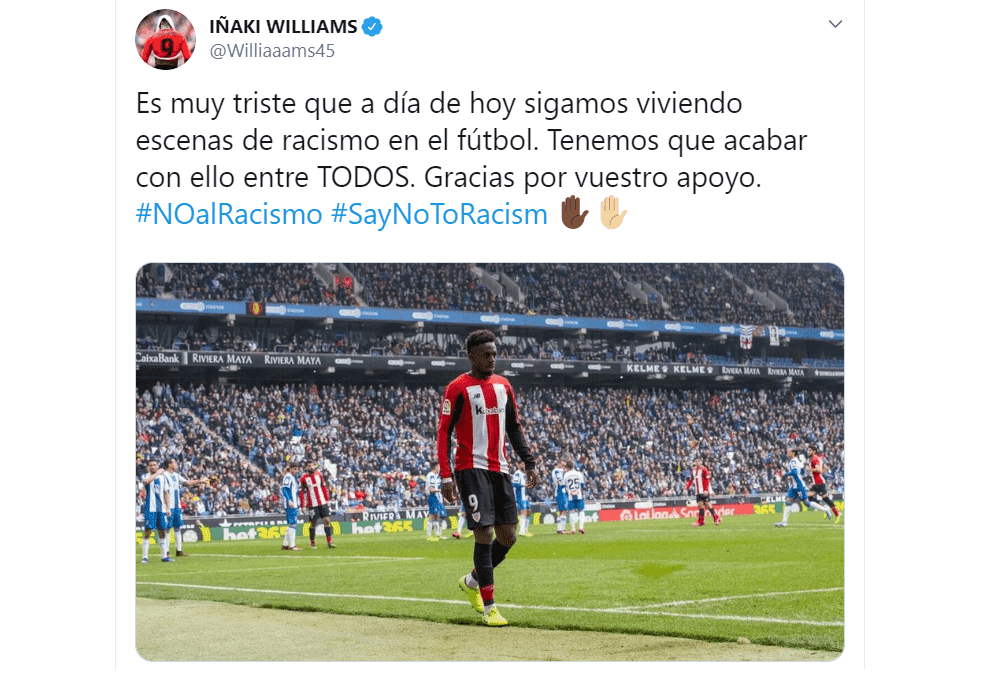Expand the tweet options chevron

coord(835,24)
